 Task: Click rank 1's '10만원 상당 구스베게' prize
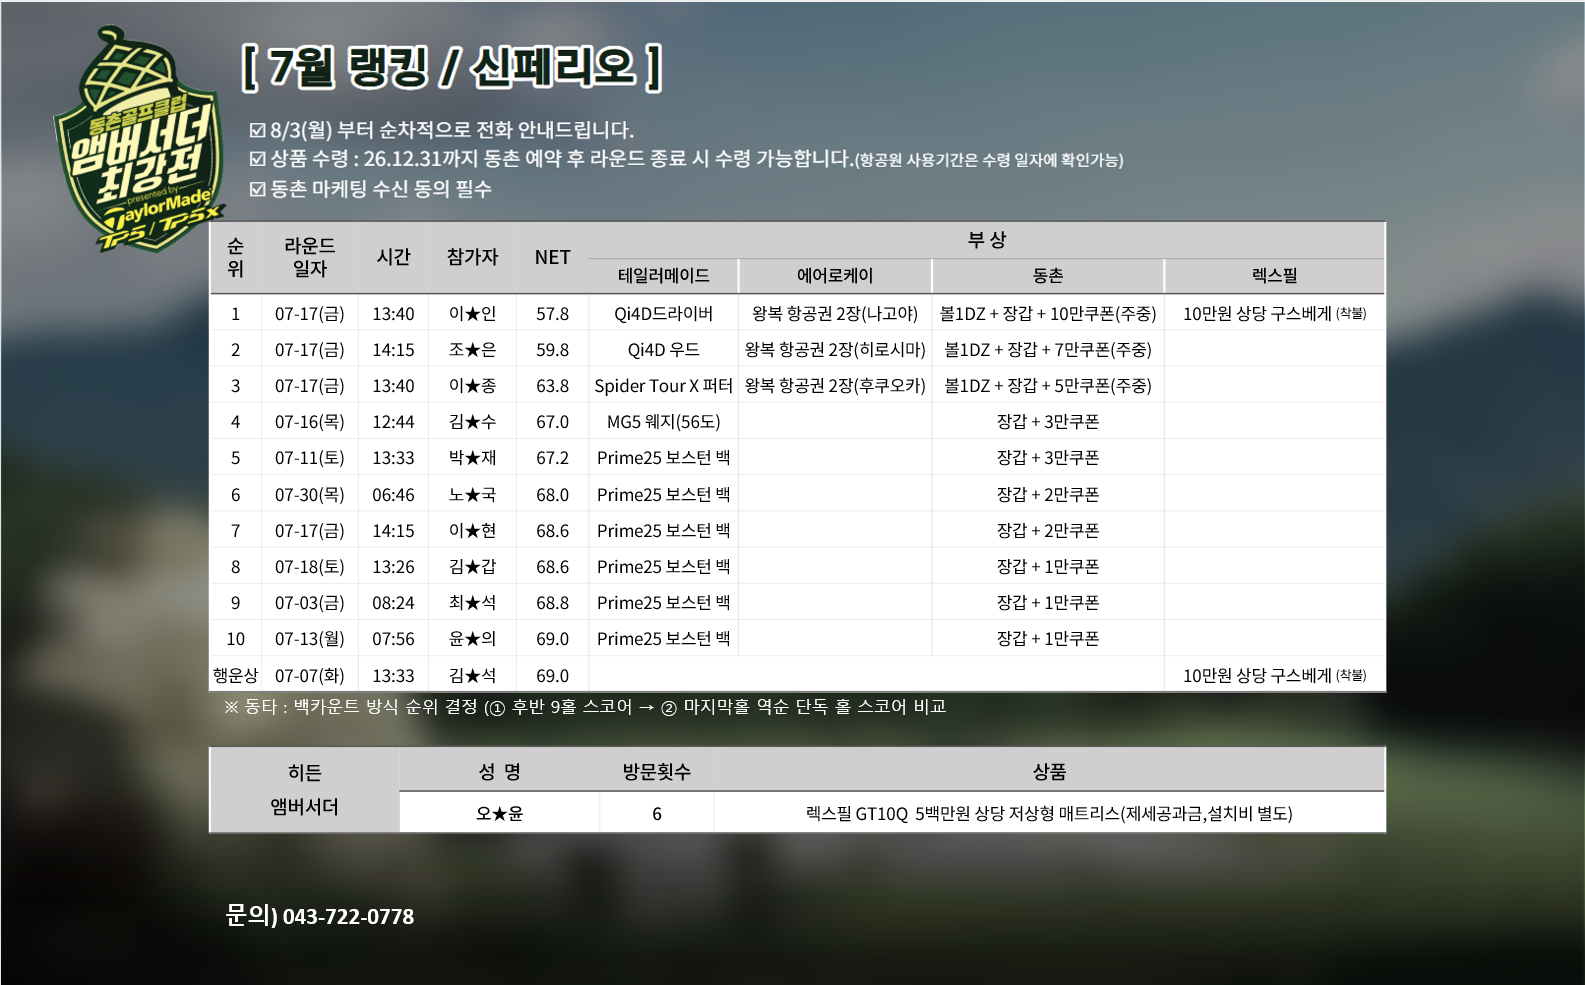[x=1275, y=314]
